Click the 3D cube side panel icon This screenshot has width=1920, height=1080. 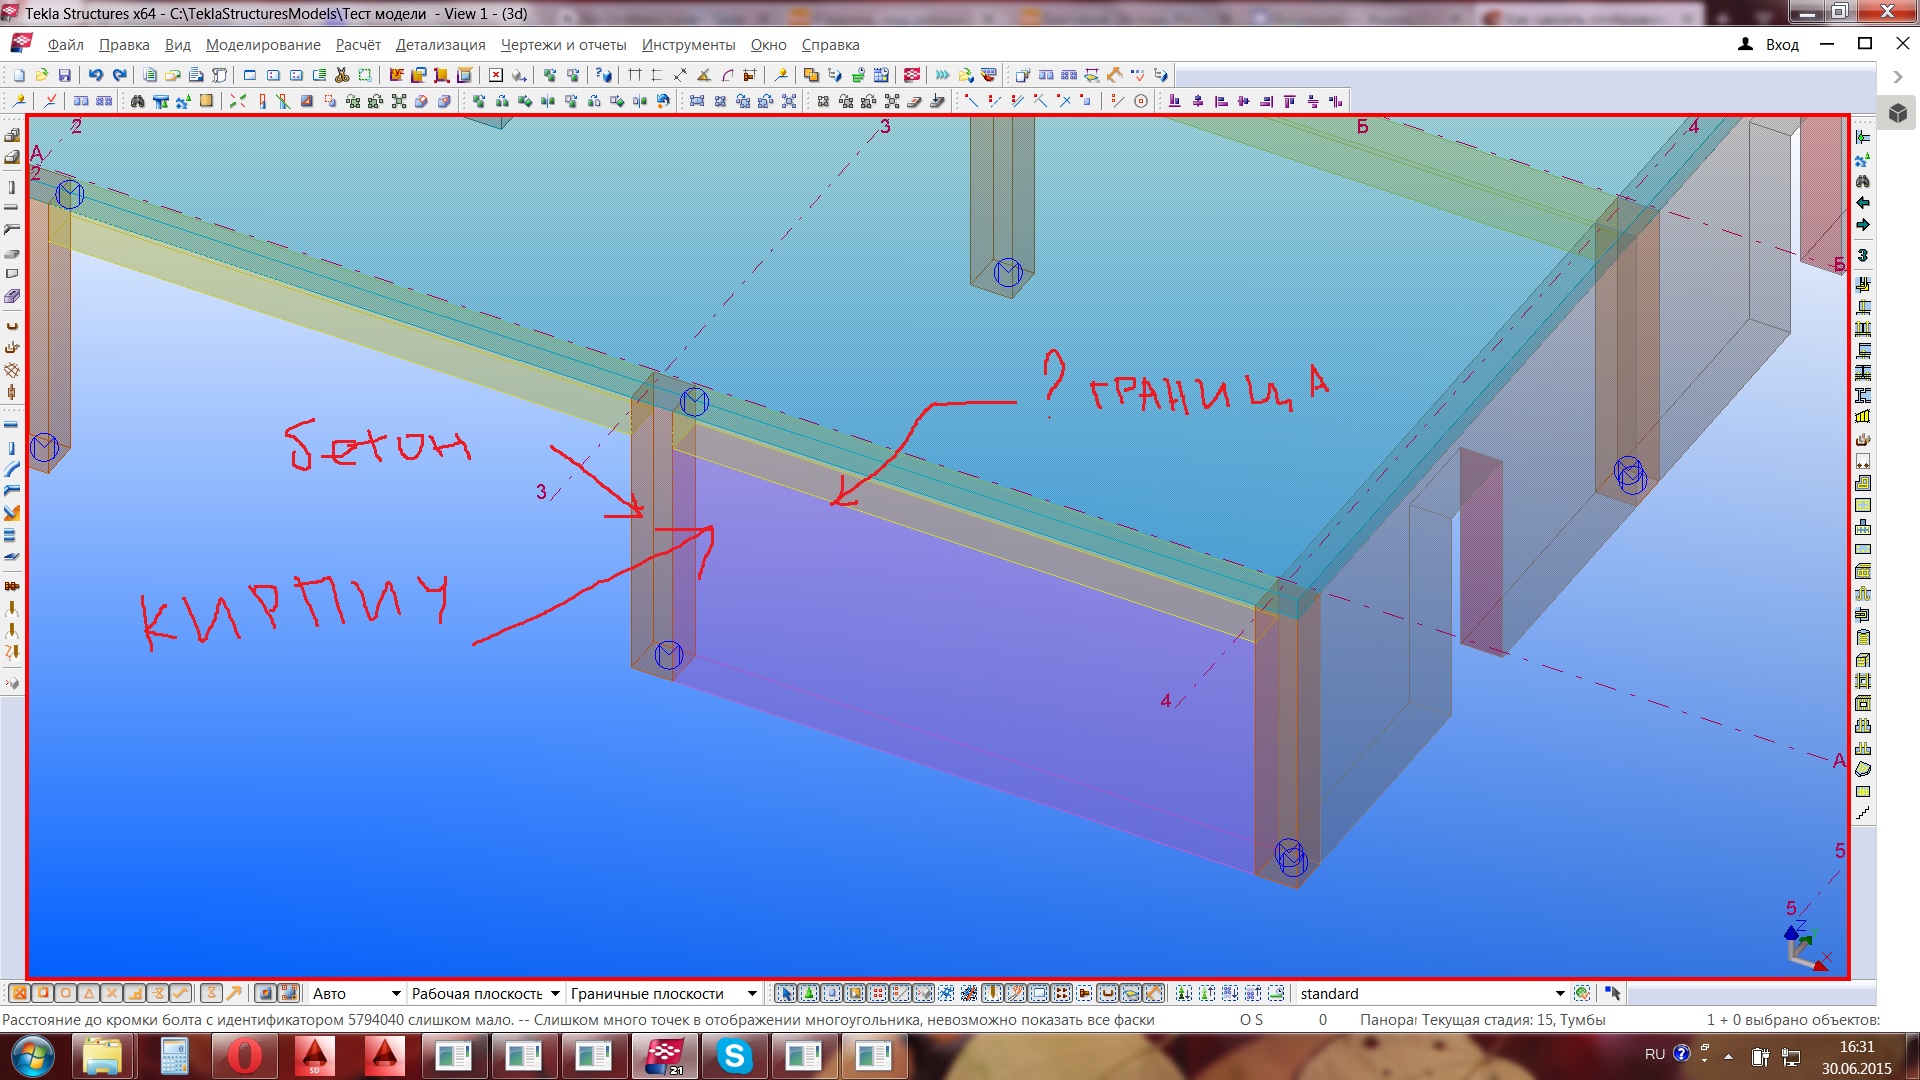pyautogui.click(x=1898, y=113)
